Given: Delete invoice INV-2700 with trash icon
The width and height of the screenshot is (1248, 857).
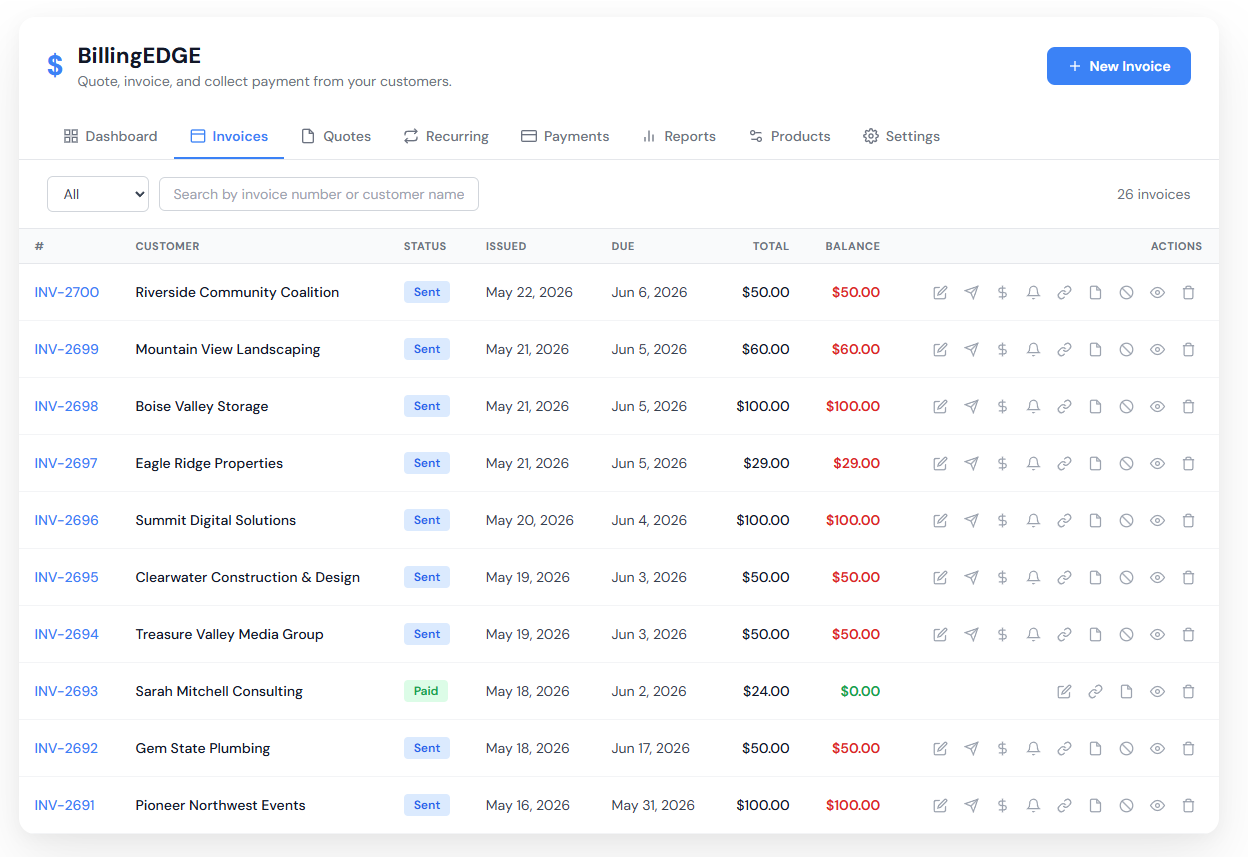Looking at the screenshot, I should coord(1188,293).
